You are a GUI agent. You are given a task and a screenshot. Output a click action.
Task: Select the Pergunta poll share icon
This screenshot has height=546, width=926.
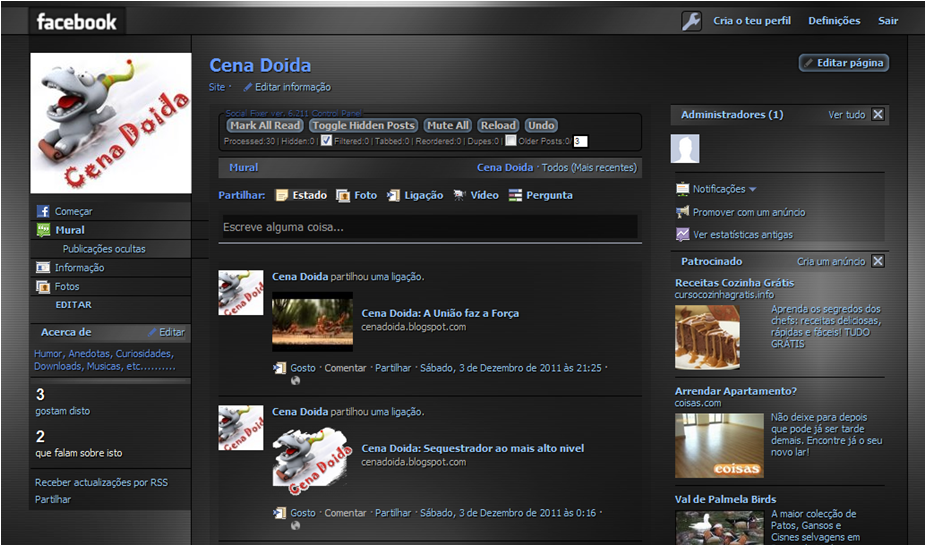click(x=516, y=195)
